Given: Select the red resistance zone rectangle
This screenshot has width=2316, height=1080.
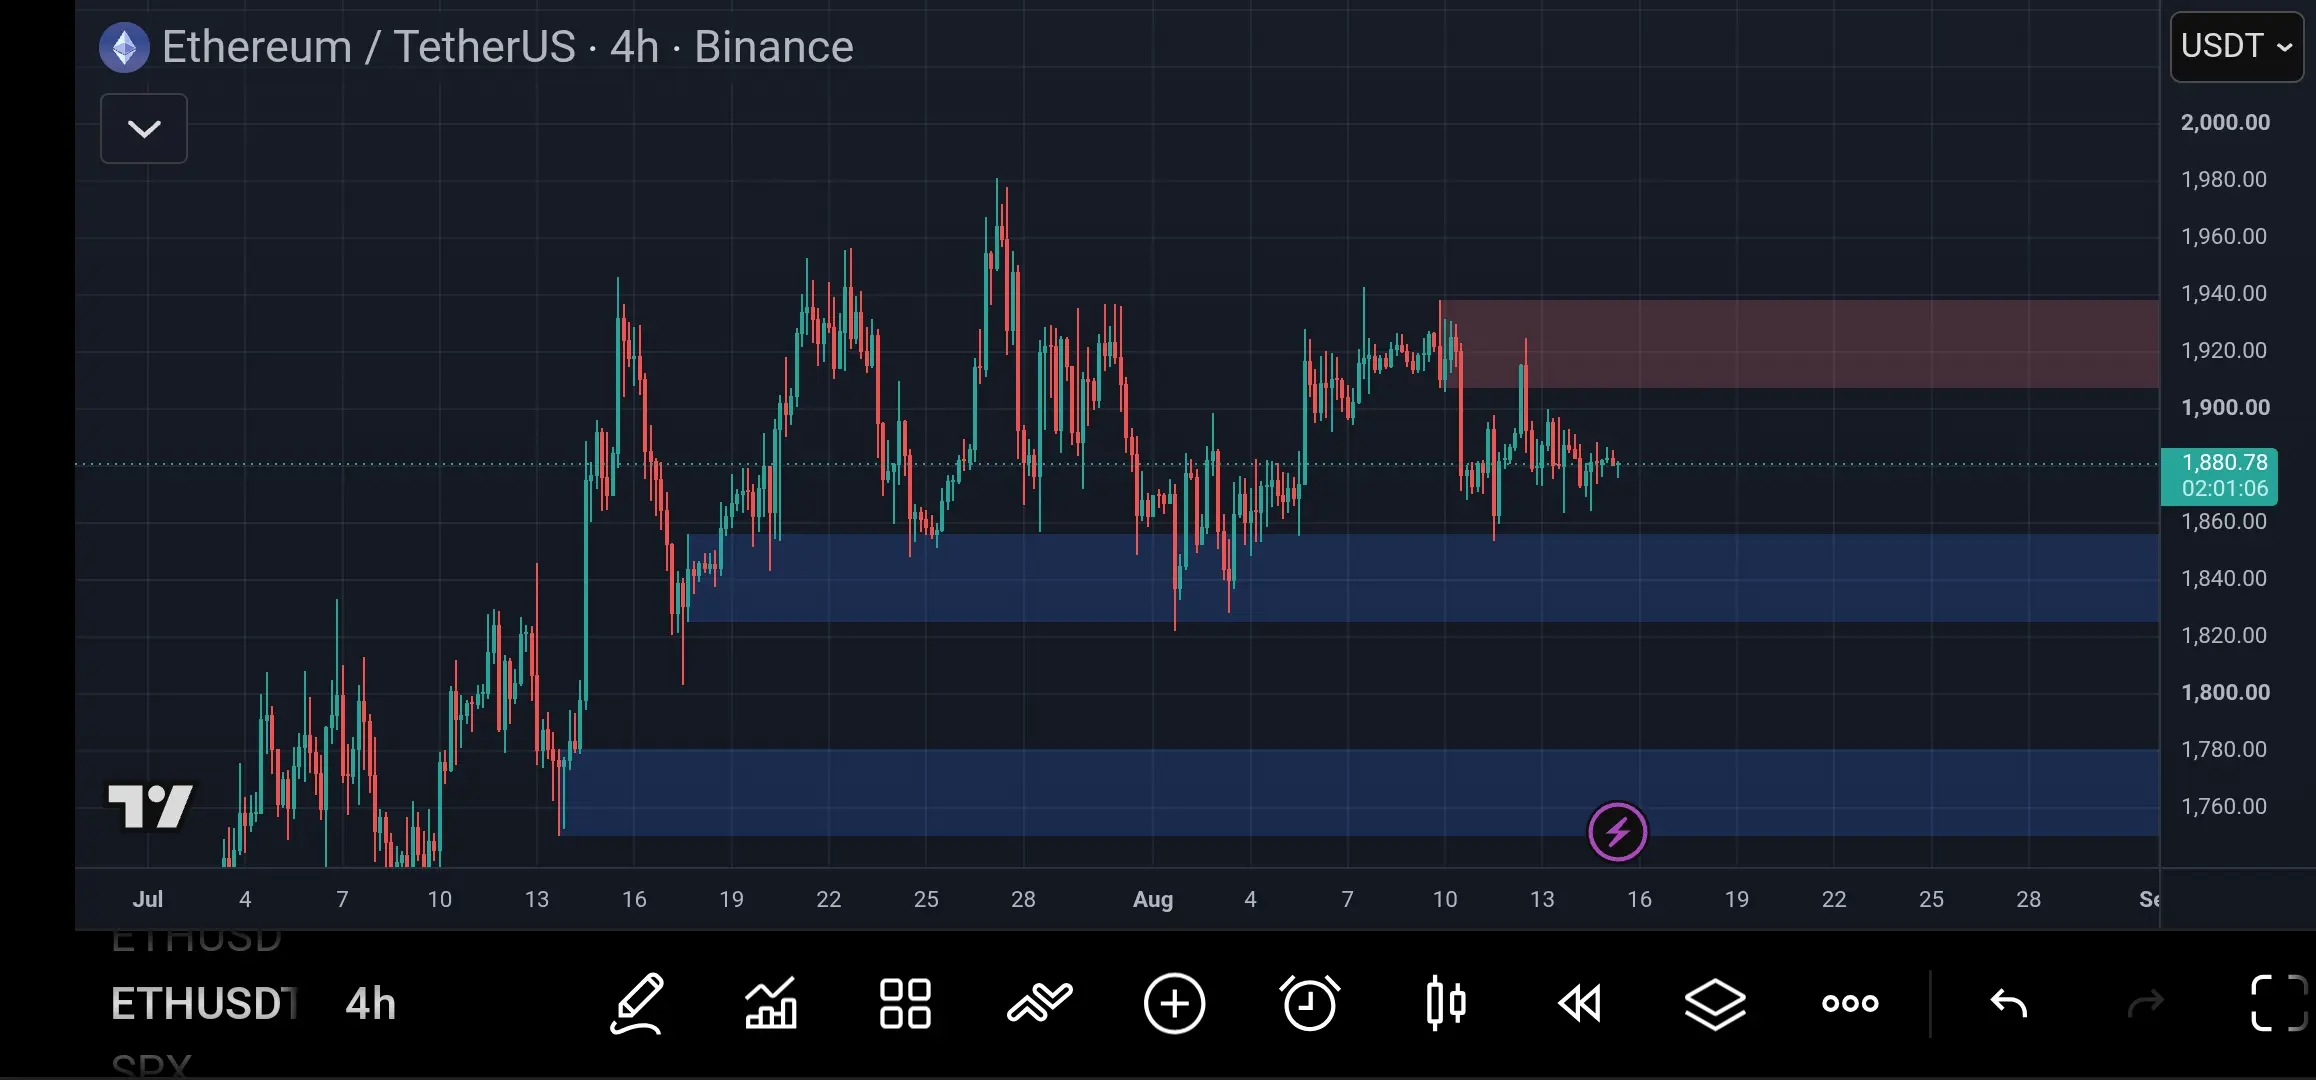Looking at the screenshot, I should pyautogui.click(x=1800, y=344).
